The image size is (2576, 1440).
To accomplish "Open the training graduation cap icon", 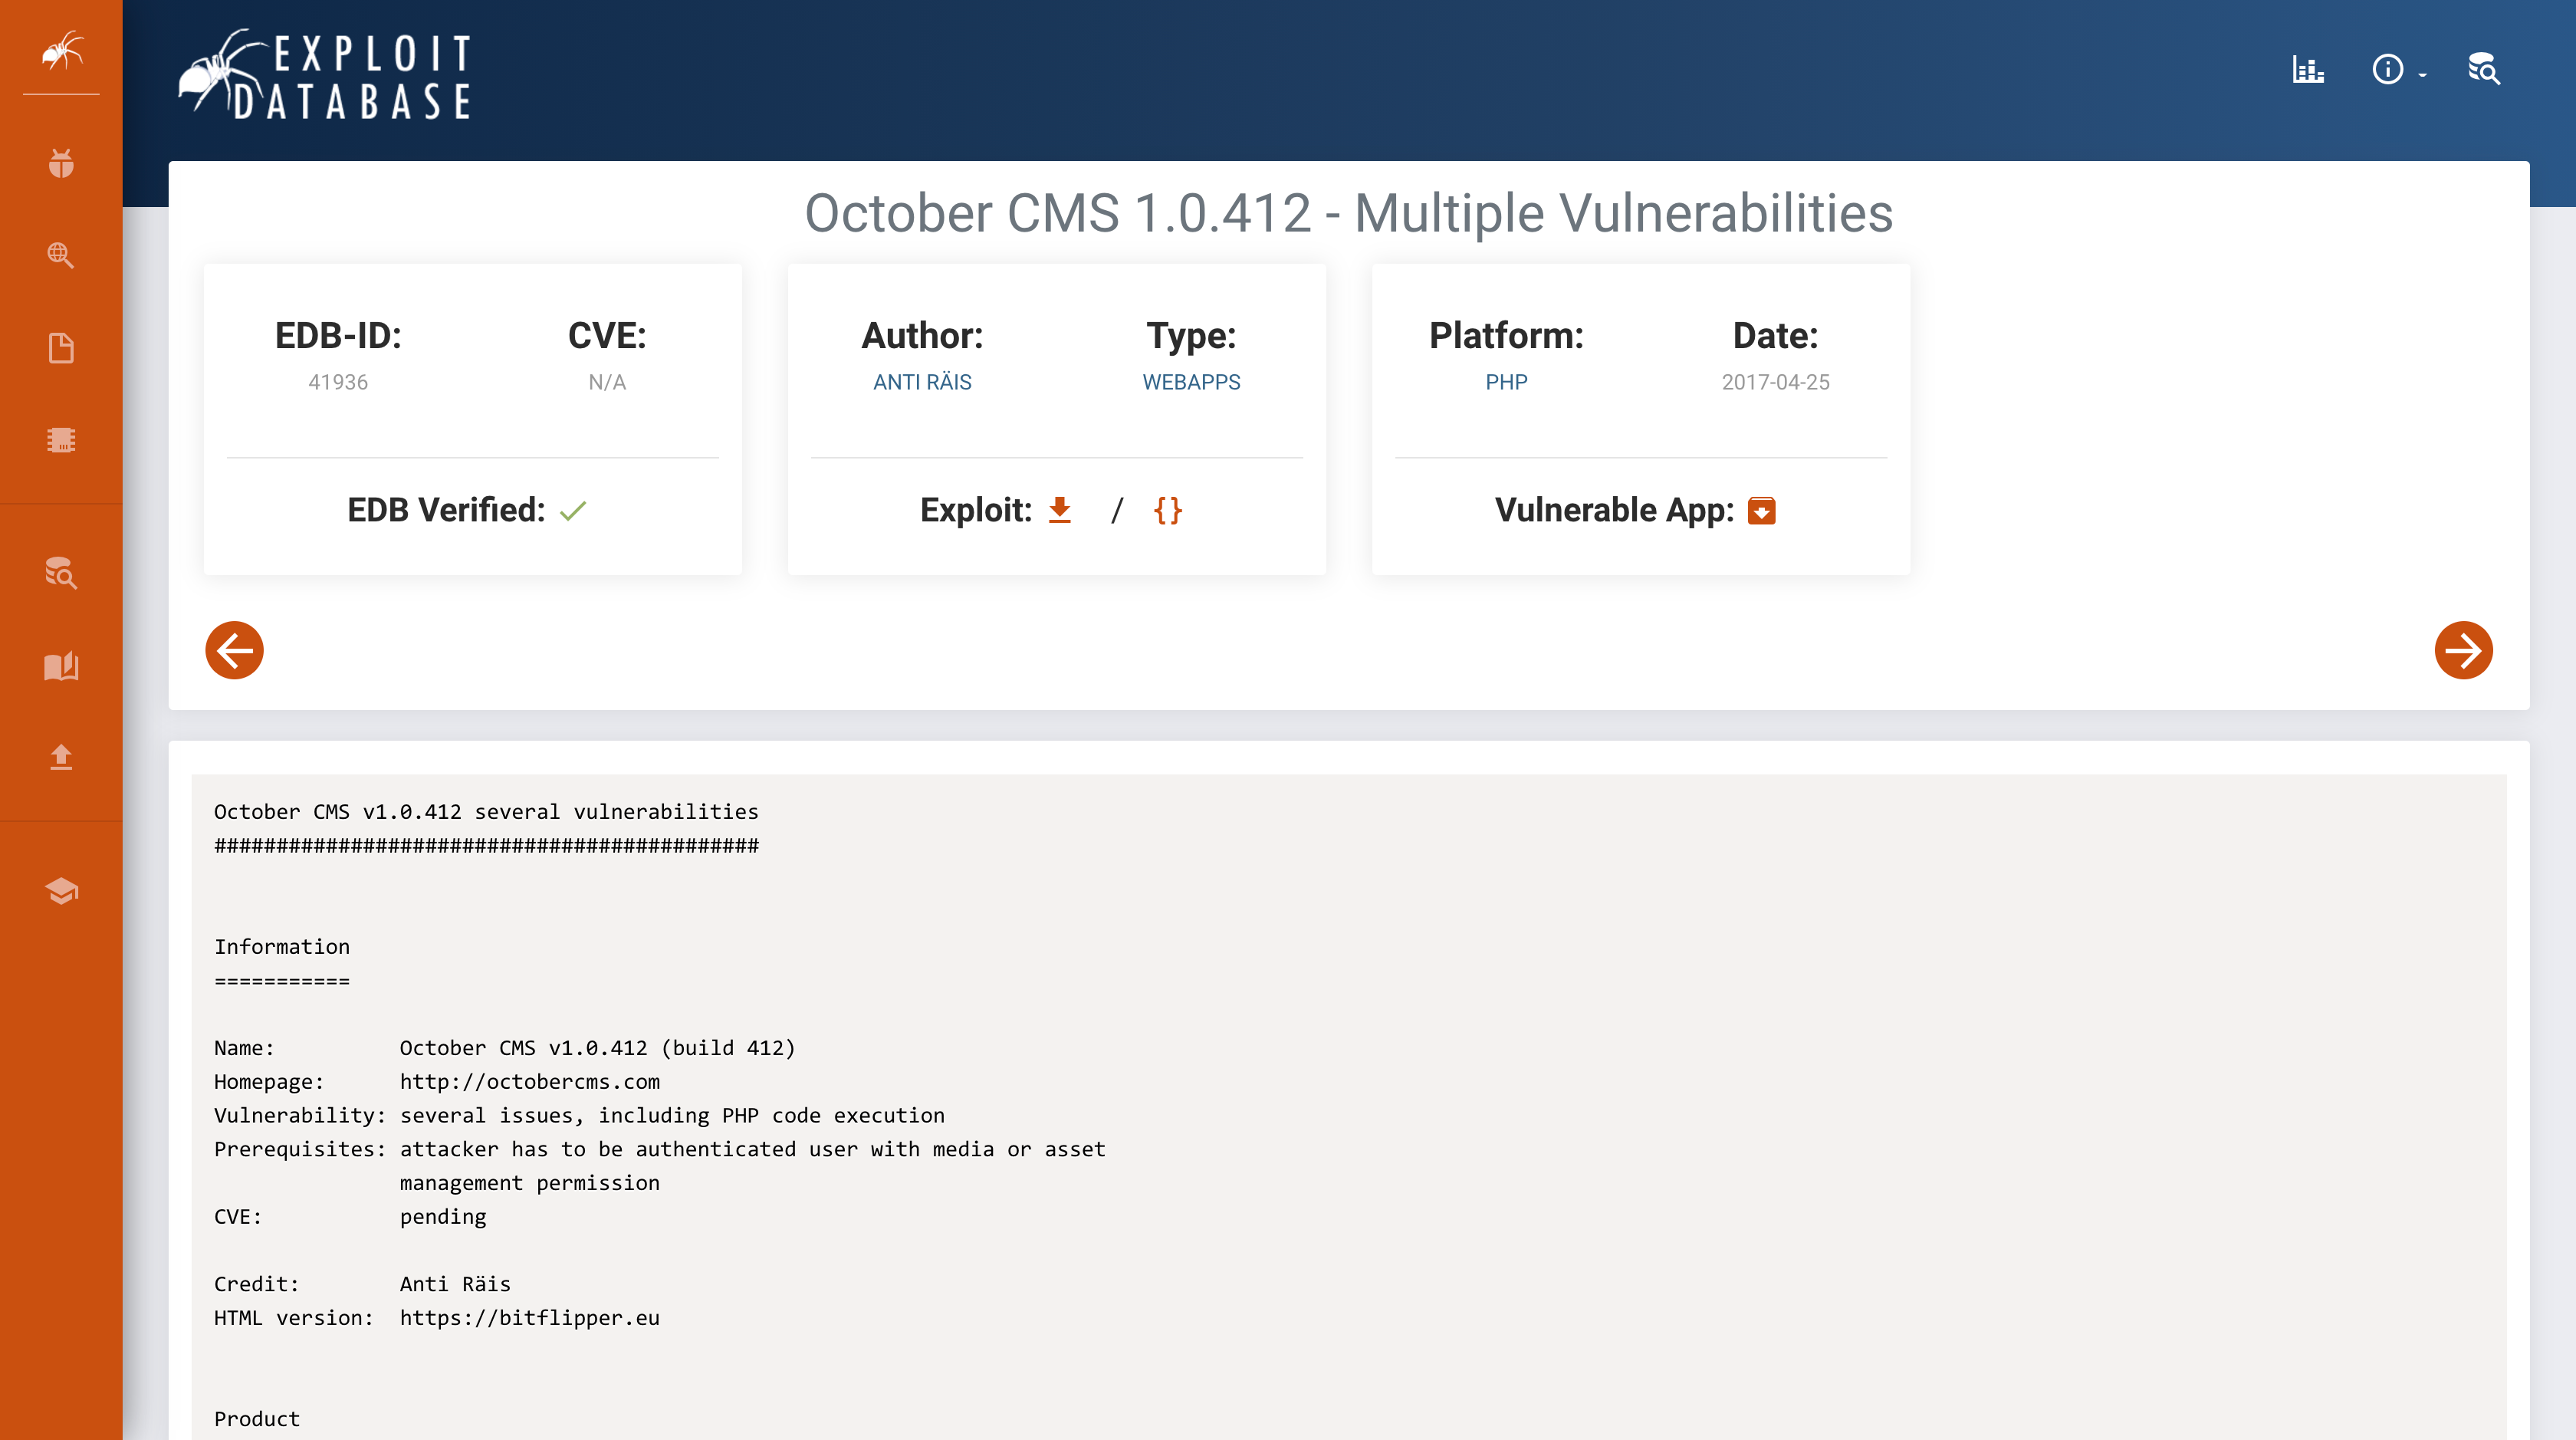I will pyautogui.click(x=61, y=890).
